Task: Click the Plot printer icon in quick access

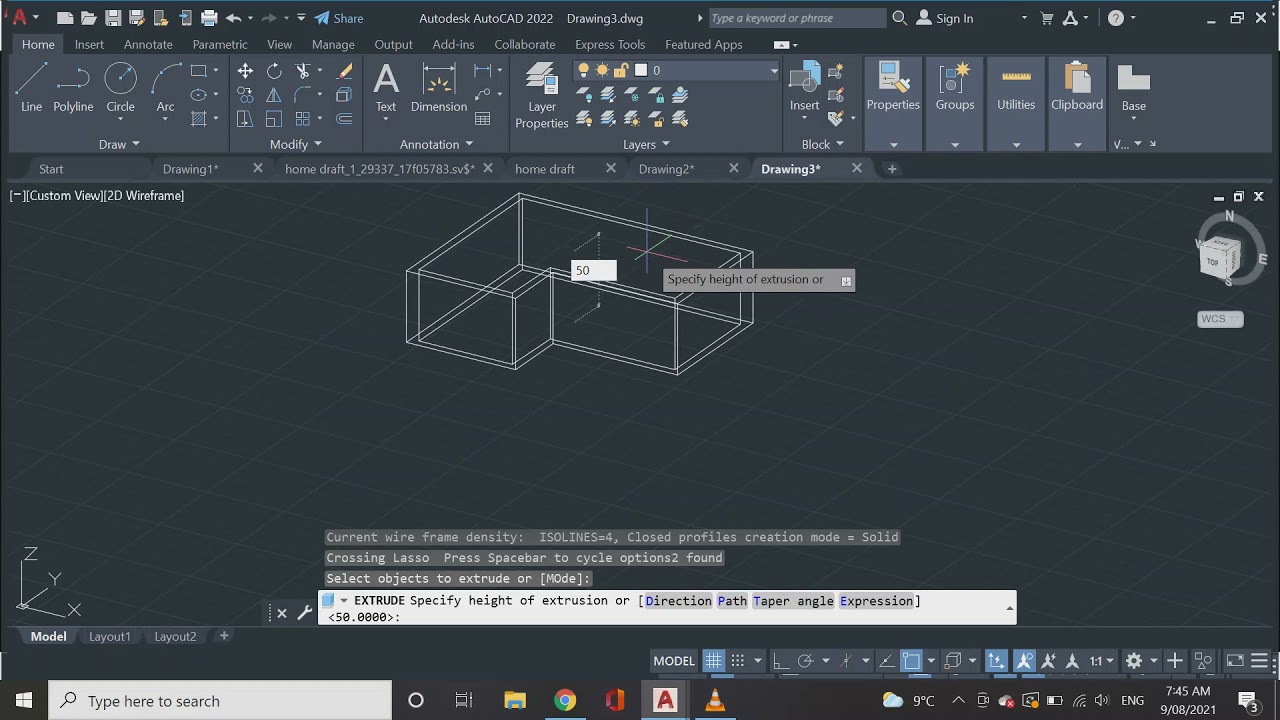Action: point(209,18)
